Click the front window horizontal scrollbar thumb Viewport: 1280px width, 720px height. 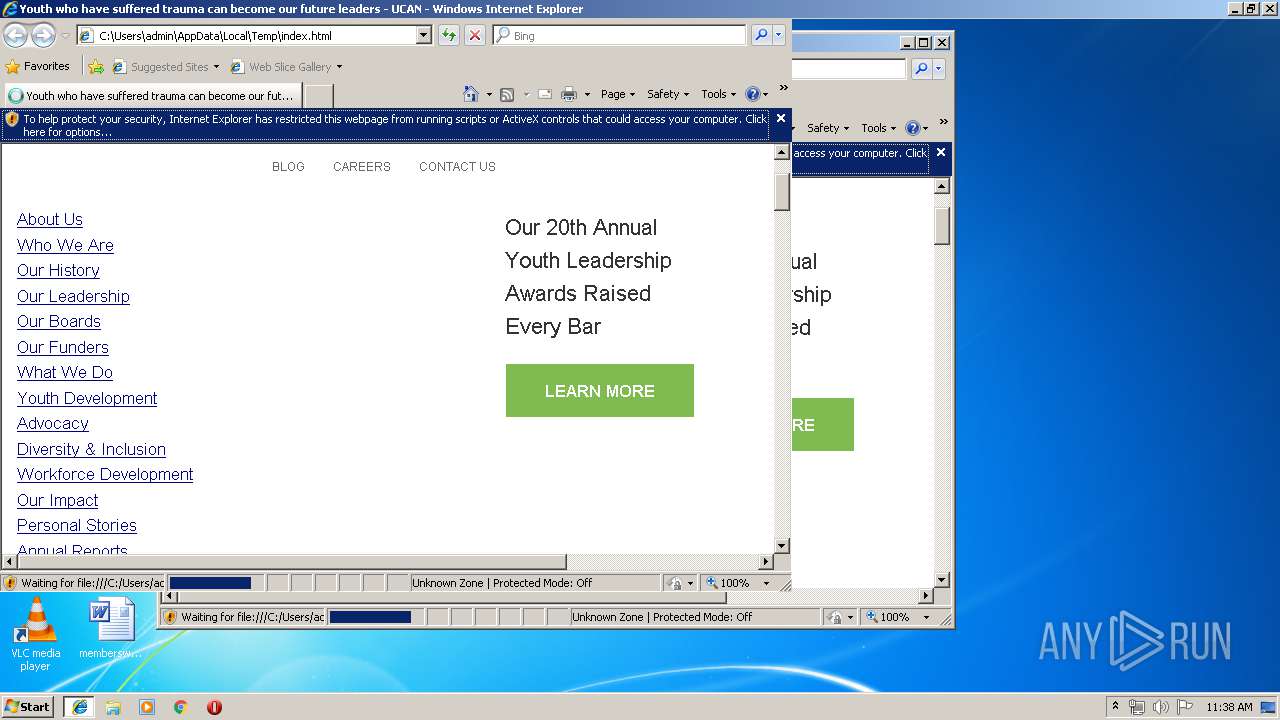[x=292, y=562]
